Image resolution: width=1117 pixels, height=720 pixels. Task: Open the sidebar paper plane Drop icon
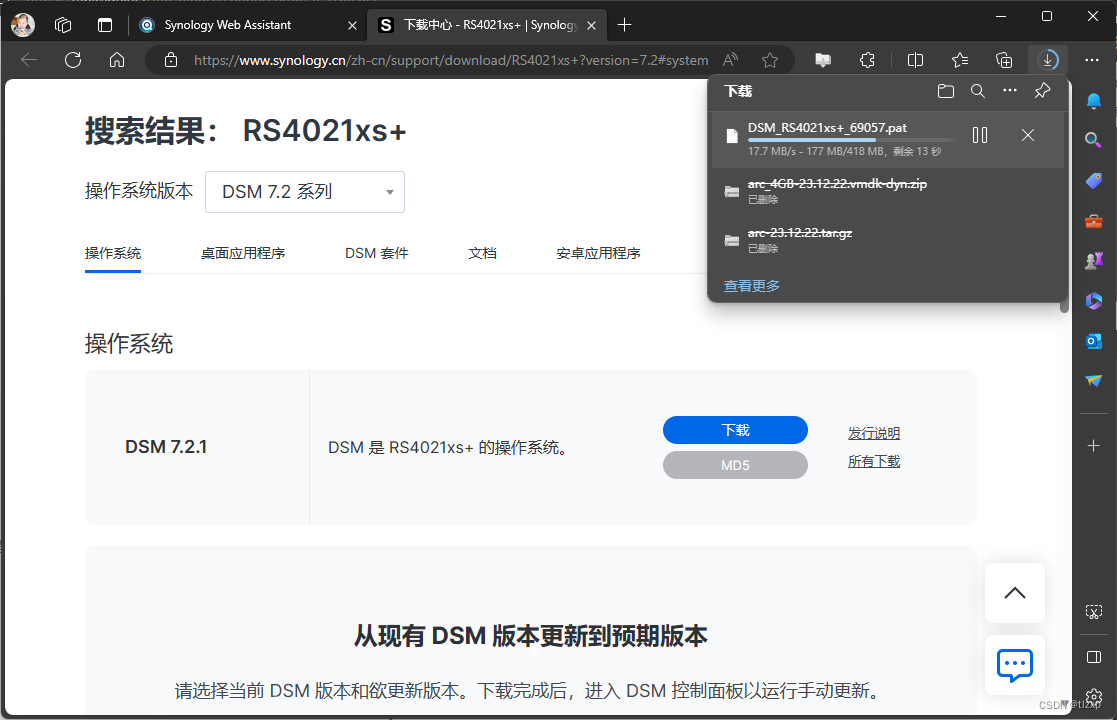tap(1093, 381)
